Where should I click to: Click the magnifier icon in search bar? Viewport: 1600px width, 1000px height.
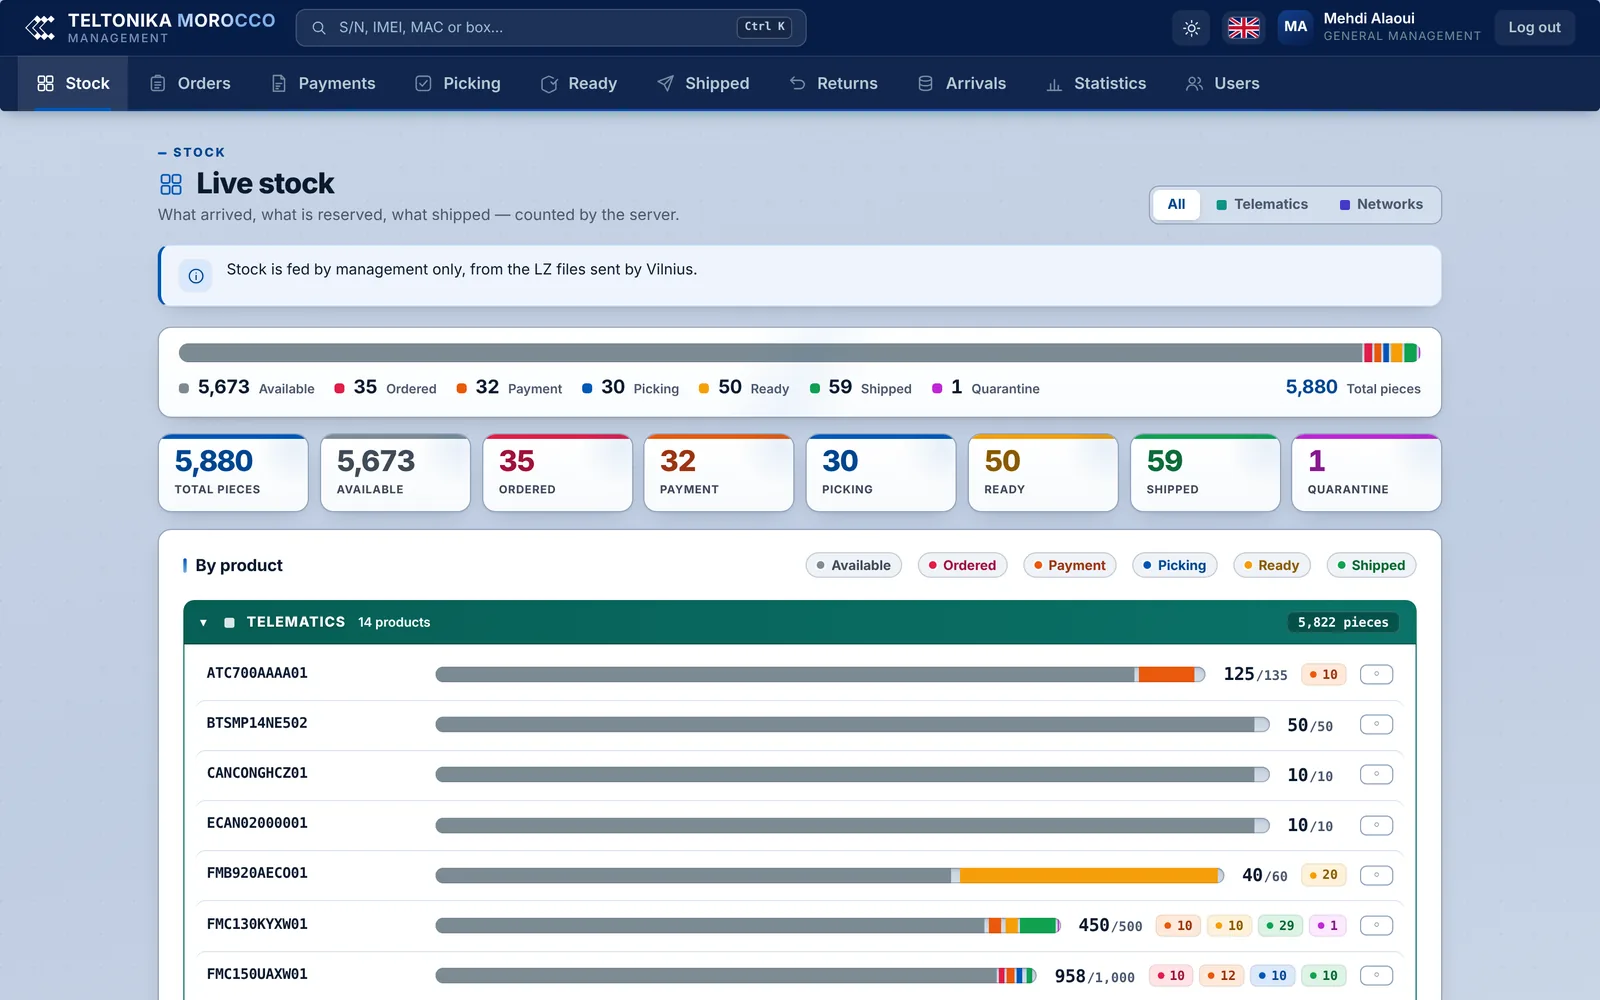pos(319,28)
